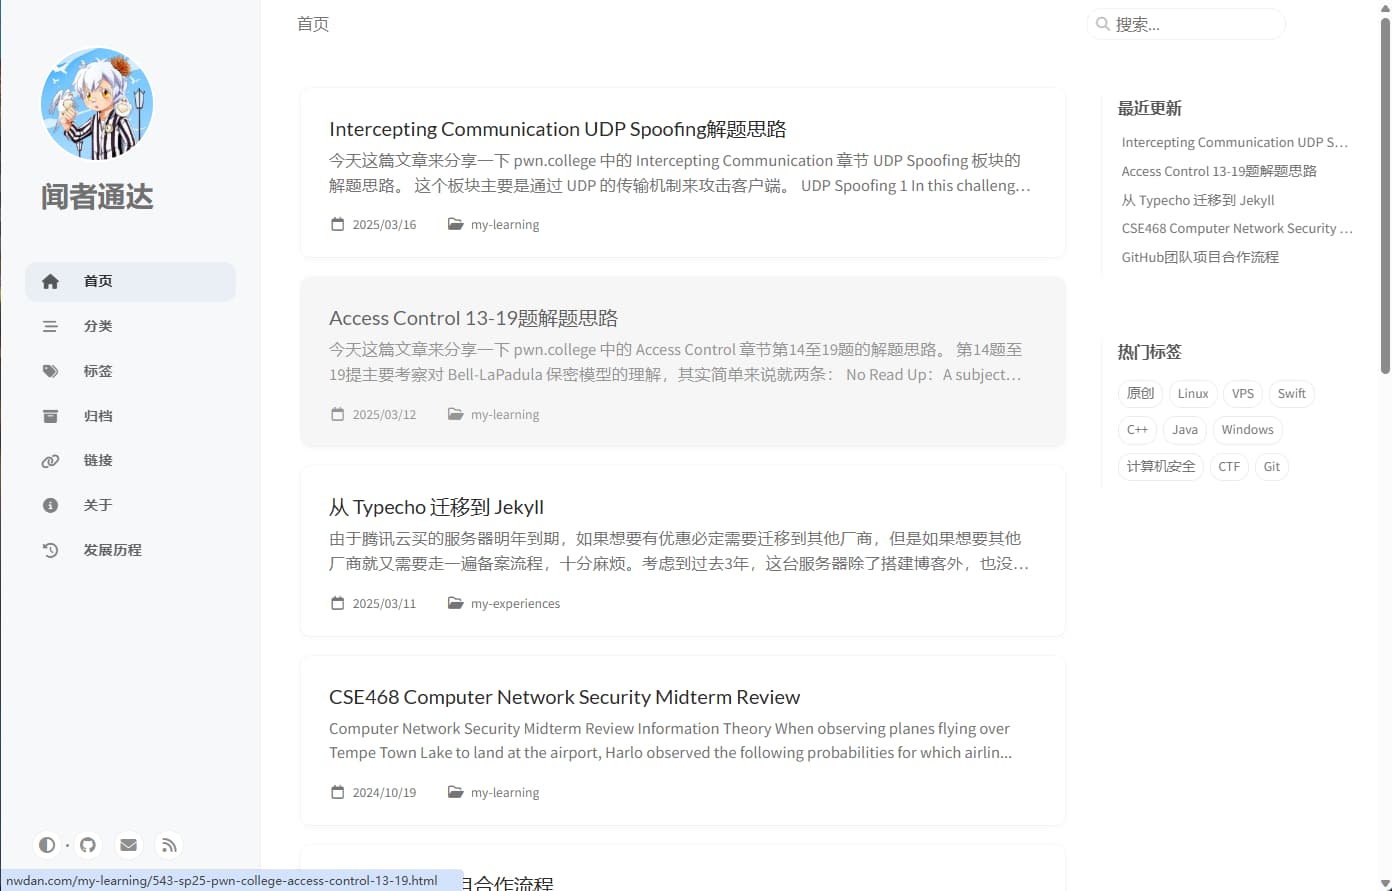Open the 分类 menu item

tap(97, 325)
